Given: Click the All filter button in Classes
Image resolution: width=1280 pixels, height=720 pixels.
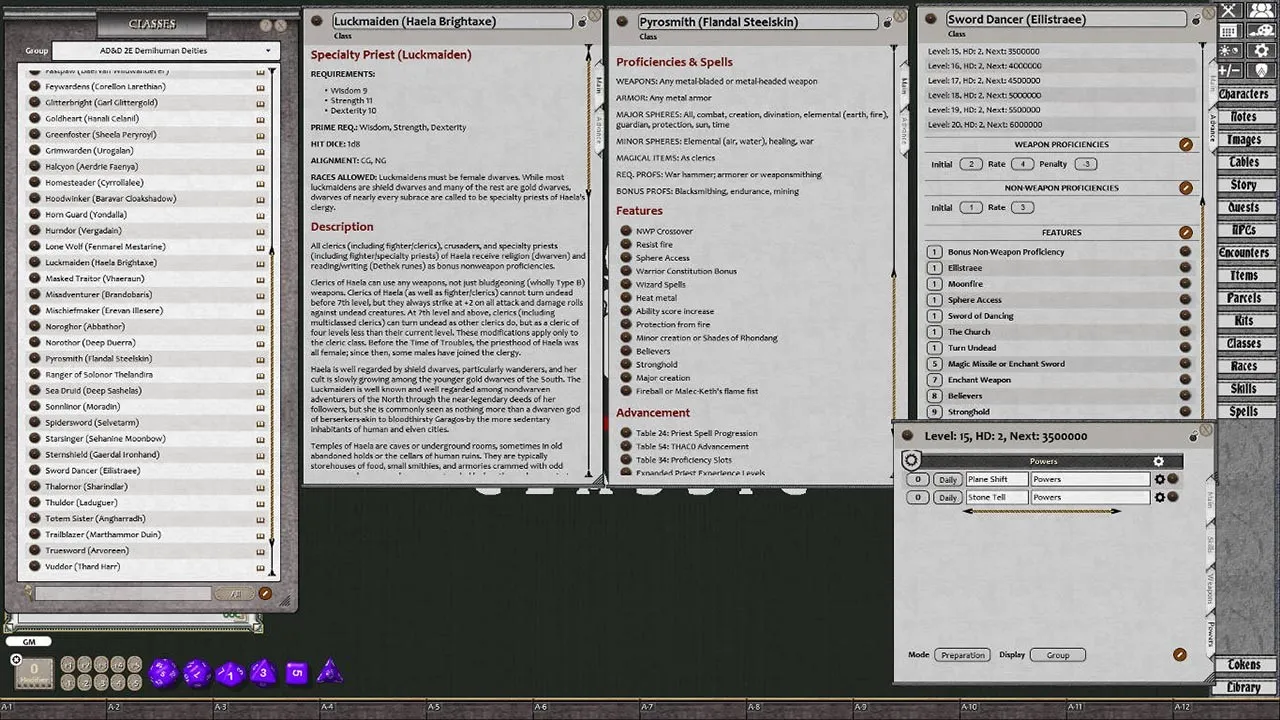Looking at the screenshot, I should point(236,593).
